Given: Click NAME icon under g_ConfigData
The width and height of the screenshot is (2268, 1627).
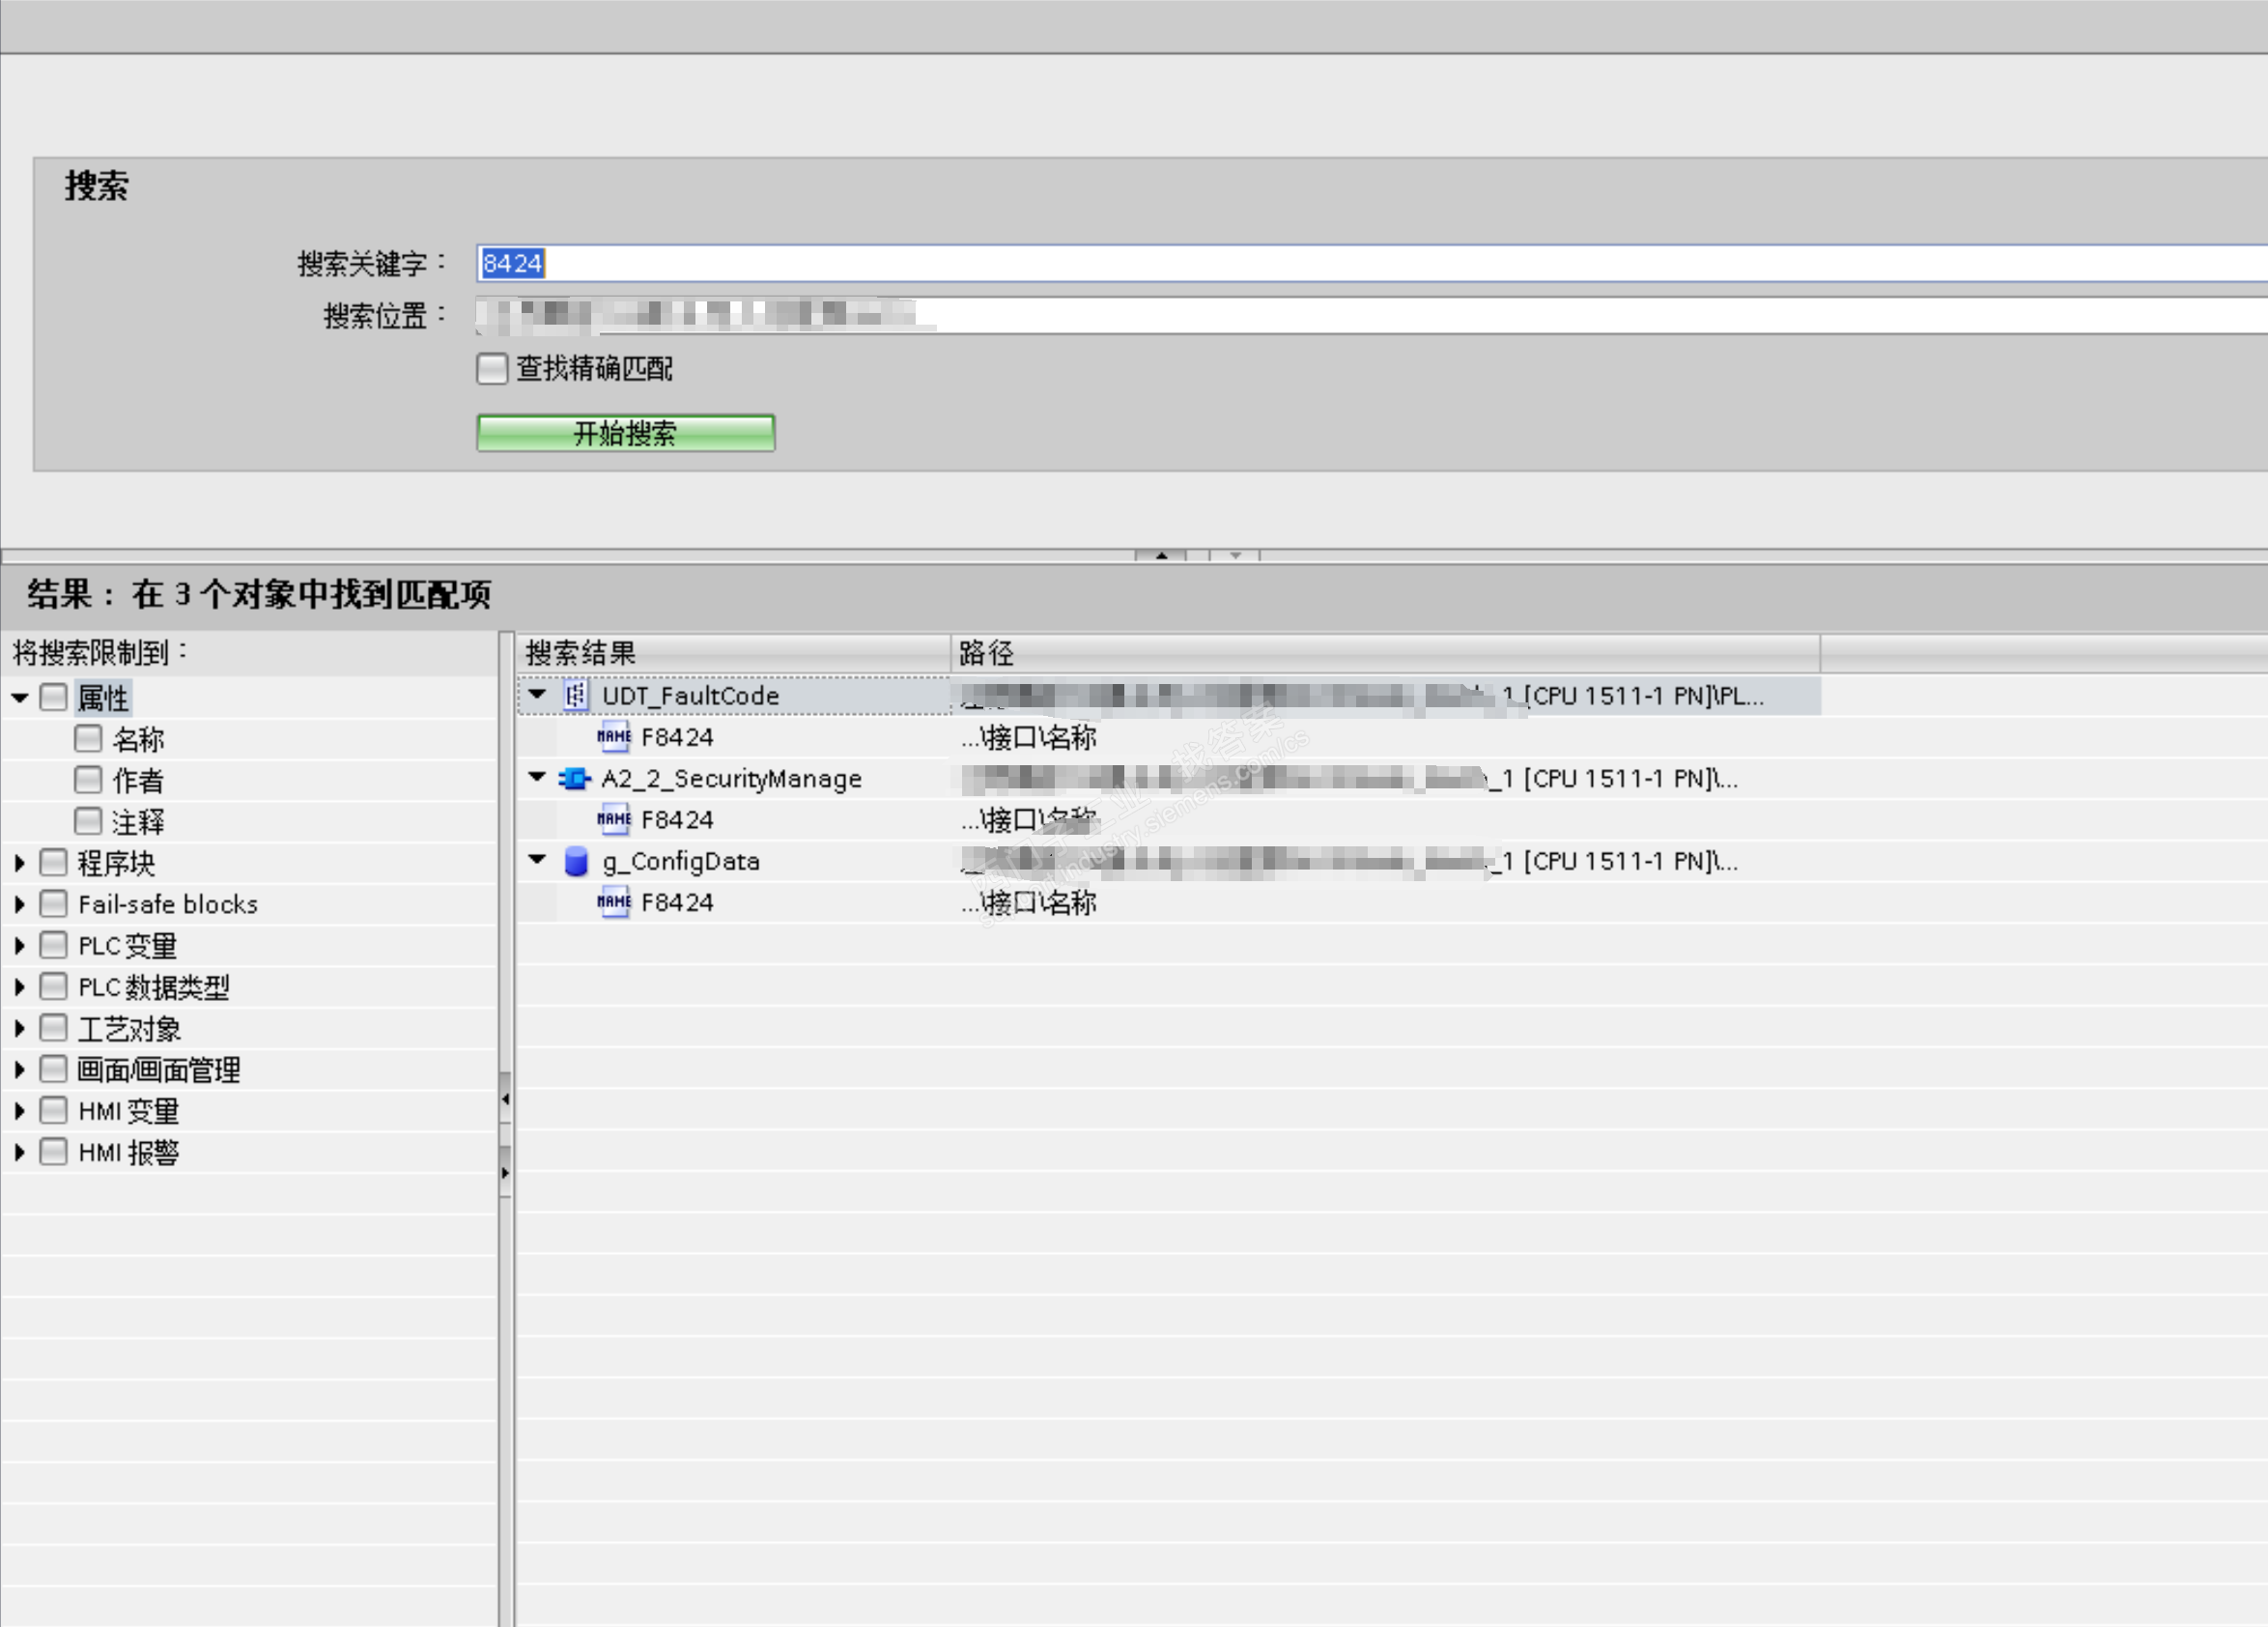Looking at the screenshot, I should [613, 902].
